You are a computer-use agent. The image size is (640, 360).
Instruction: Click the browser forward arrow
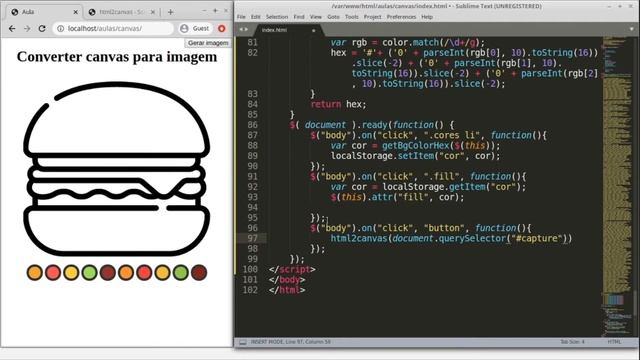pyautogui.click(x=27, y=29)
